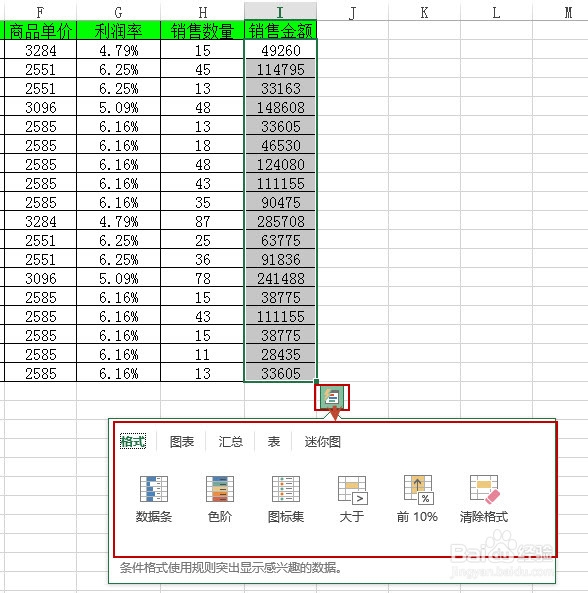Viewport: 588px width, 593px height.
Task: Select cell with value 241488
Action: tap(280, 278)
